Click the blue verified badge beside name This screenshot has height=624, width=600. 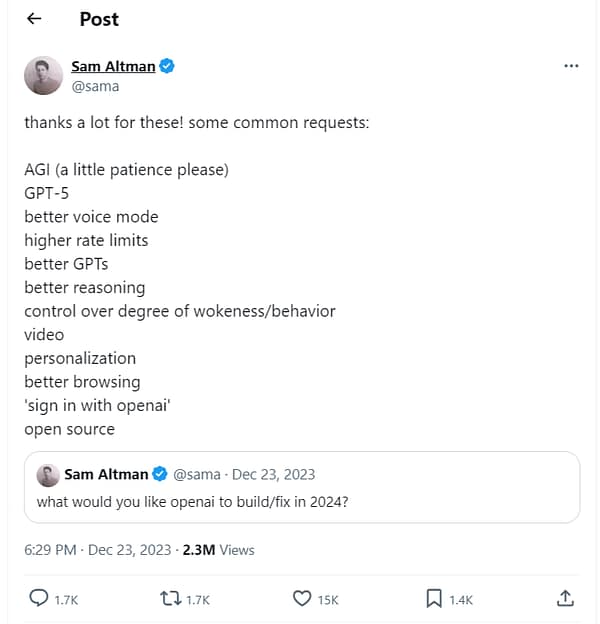pos(168,66)
